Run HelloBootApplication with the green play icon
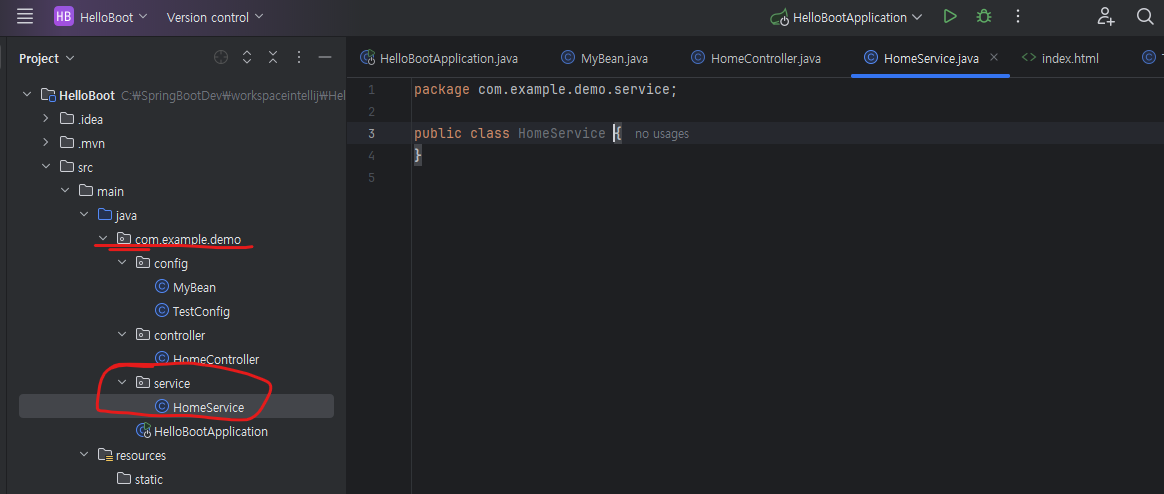1164x494 pixels. pyautogui.click(x=949, y=16)
